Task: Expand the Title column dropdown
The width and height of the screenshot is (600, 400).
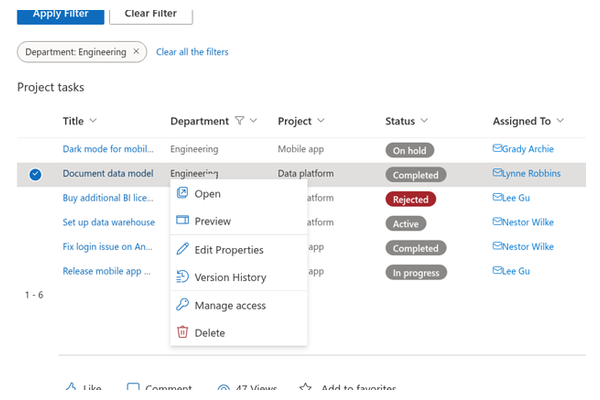Action: click(x=93, y=121)
